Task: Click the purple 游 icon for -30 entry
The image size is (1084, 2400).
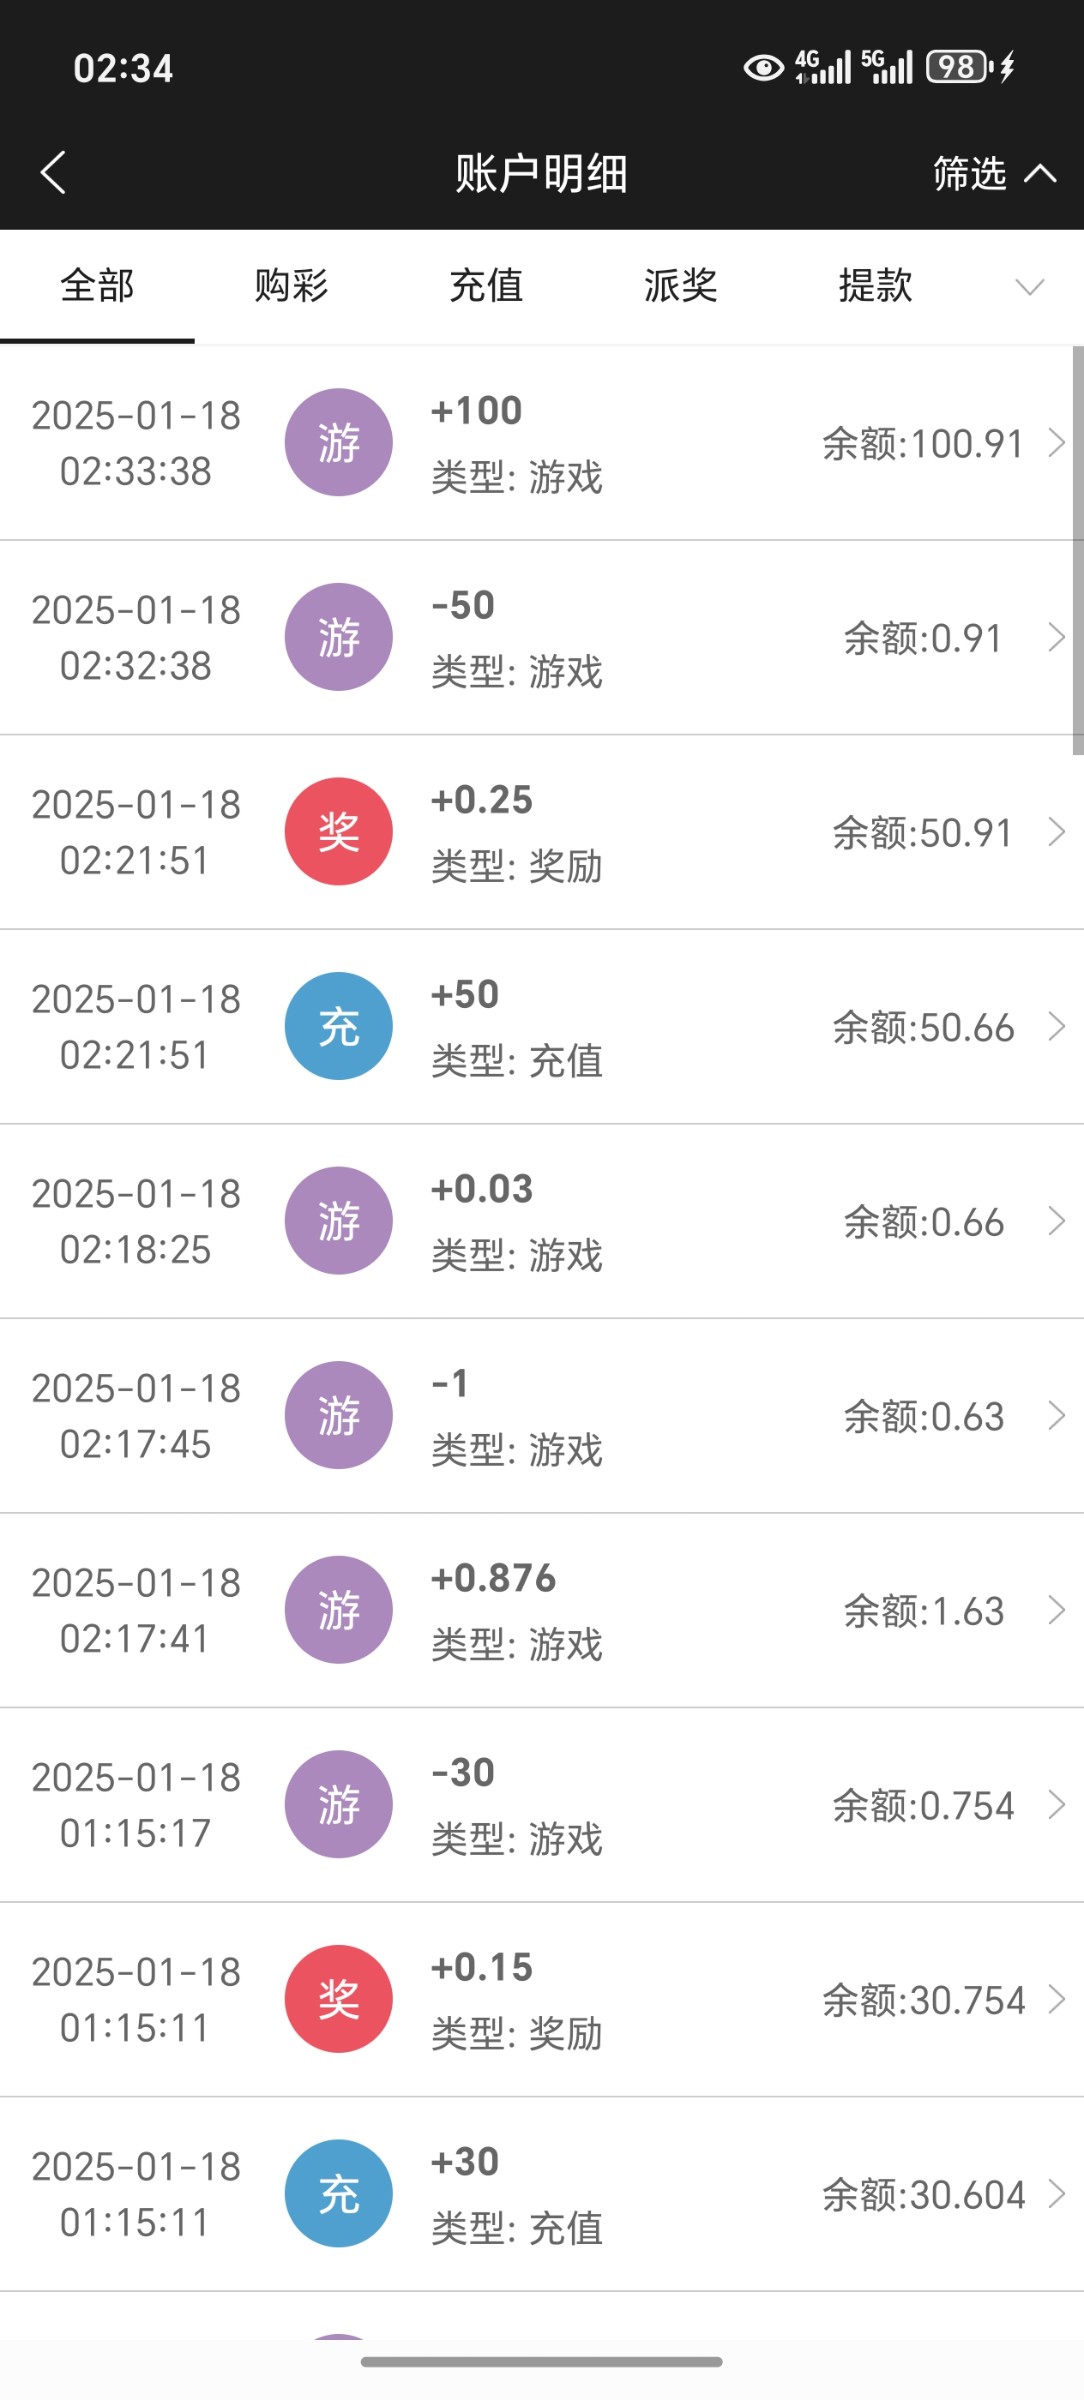Action: coord(338,1804)
